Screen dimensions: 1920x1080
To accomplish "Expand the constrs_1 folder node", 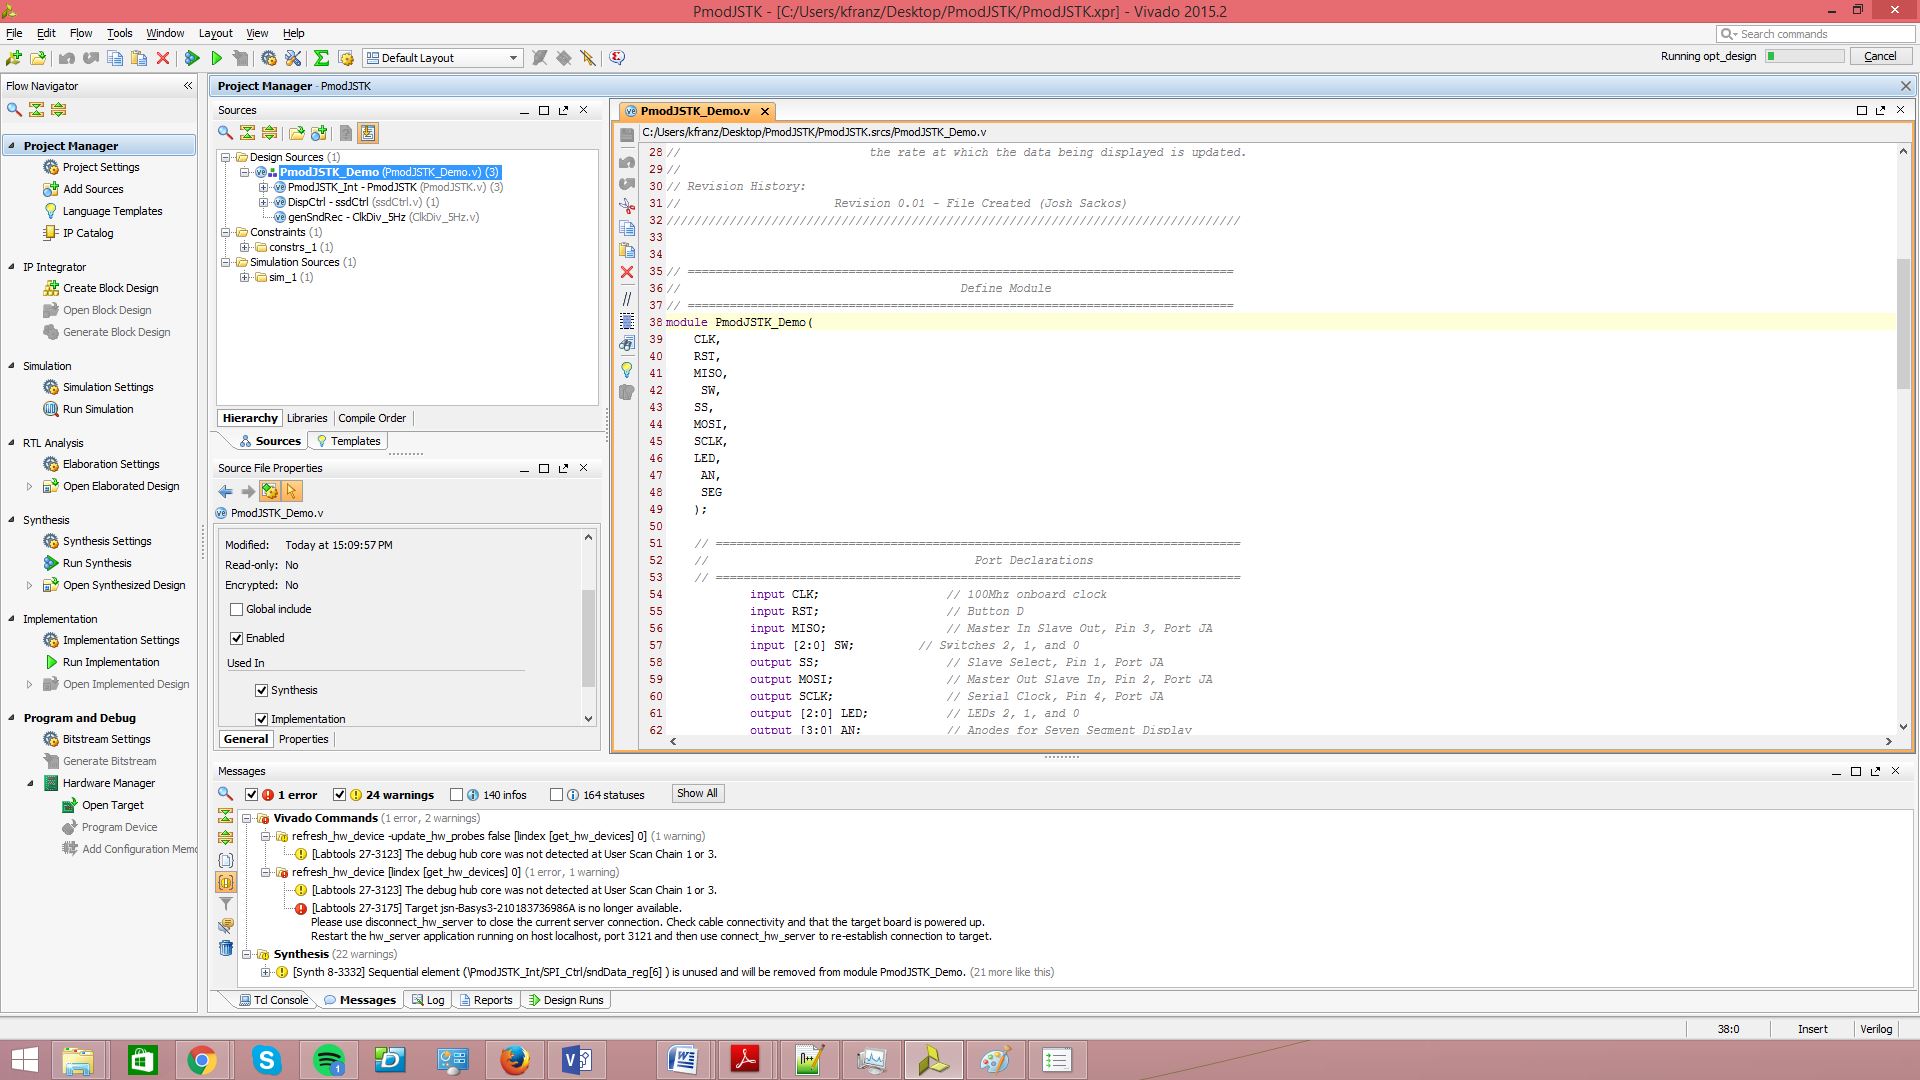I will [x=245, y=247].
